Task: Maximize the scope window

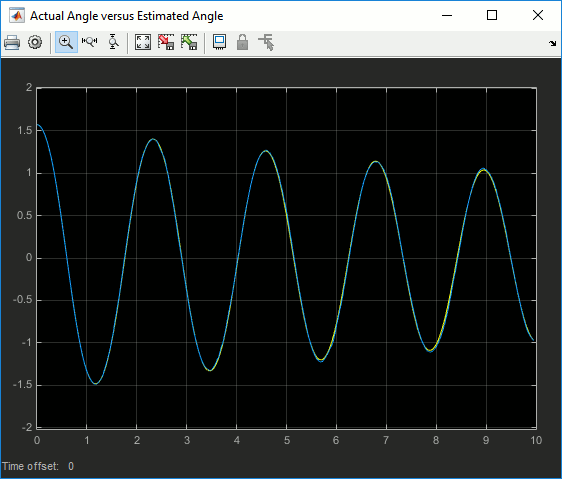Action: point(492,15)
